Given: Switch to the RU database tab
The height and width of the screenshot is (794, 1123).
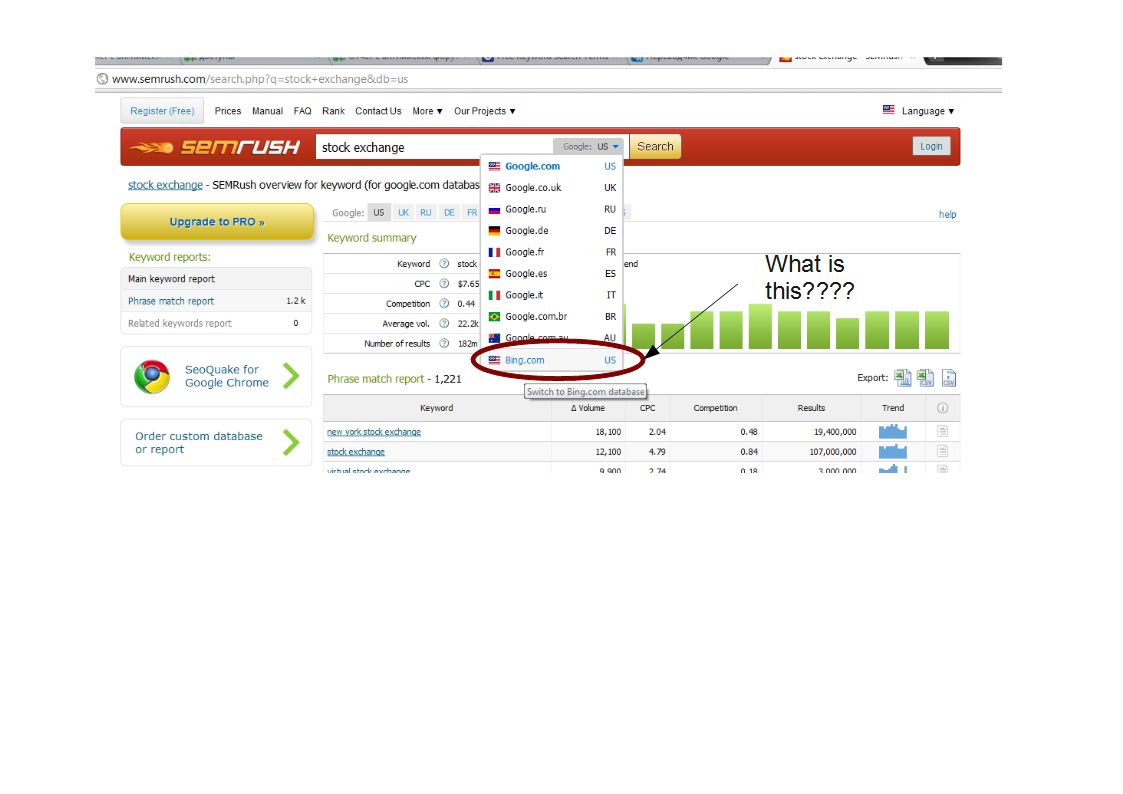Looking at the screenshot, I should point(426,213).
